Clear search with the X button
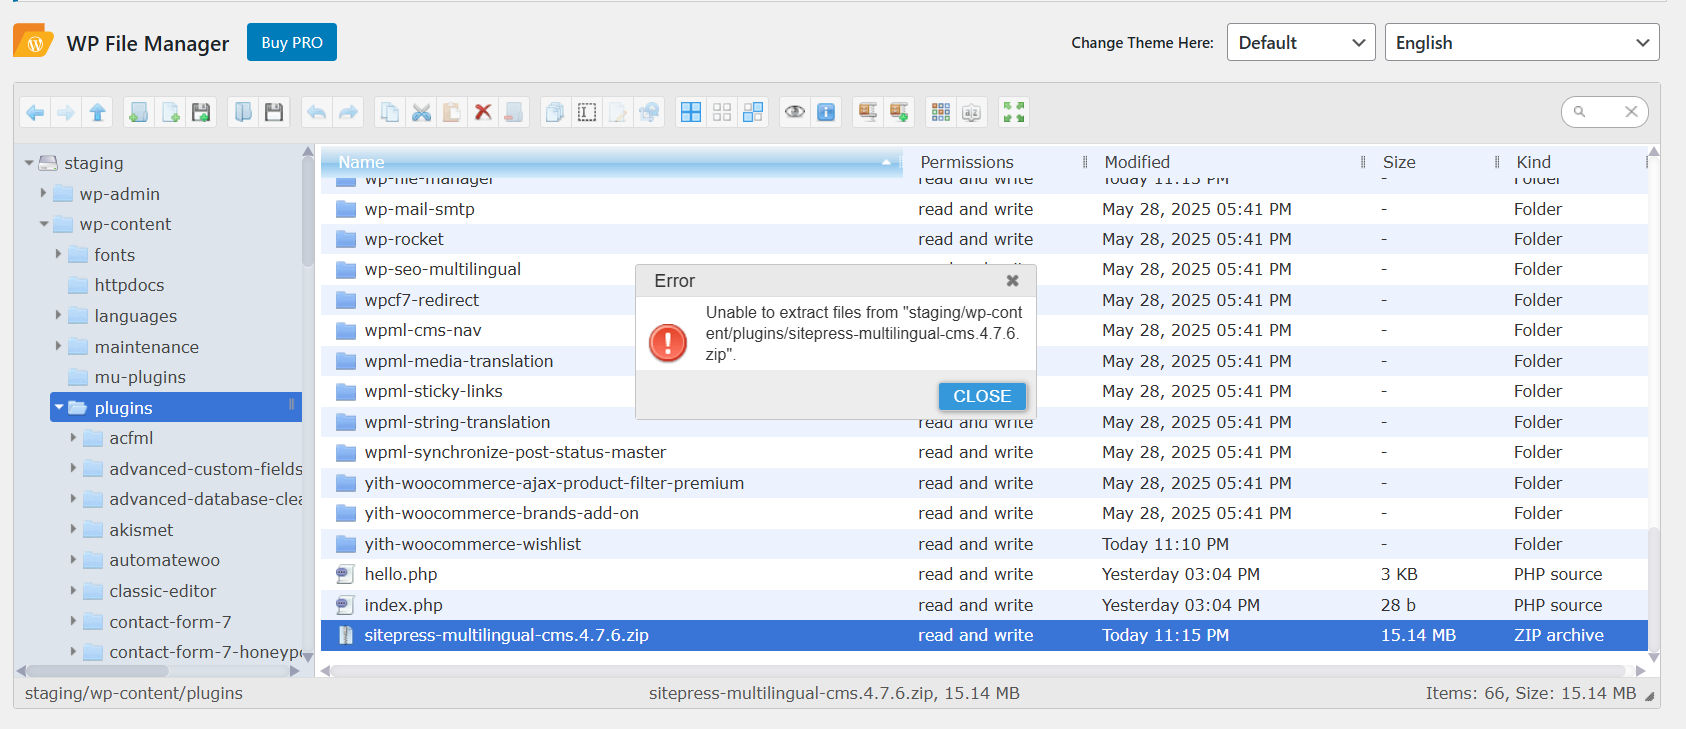 click(1631, 112)
